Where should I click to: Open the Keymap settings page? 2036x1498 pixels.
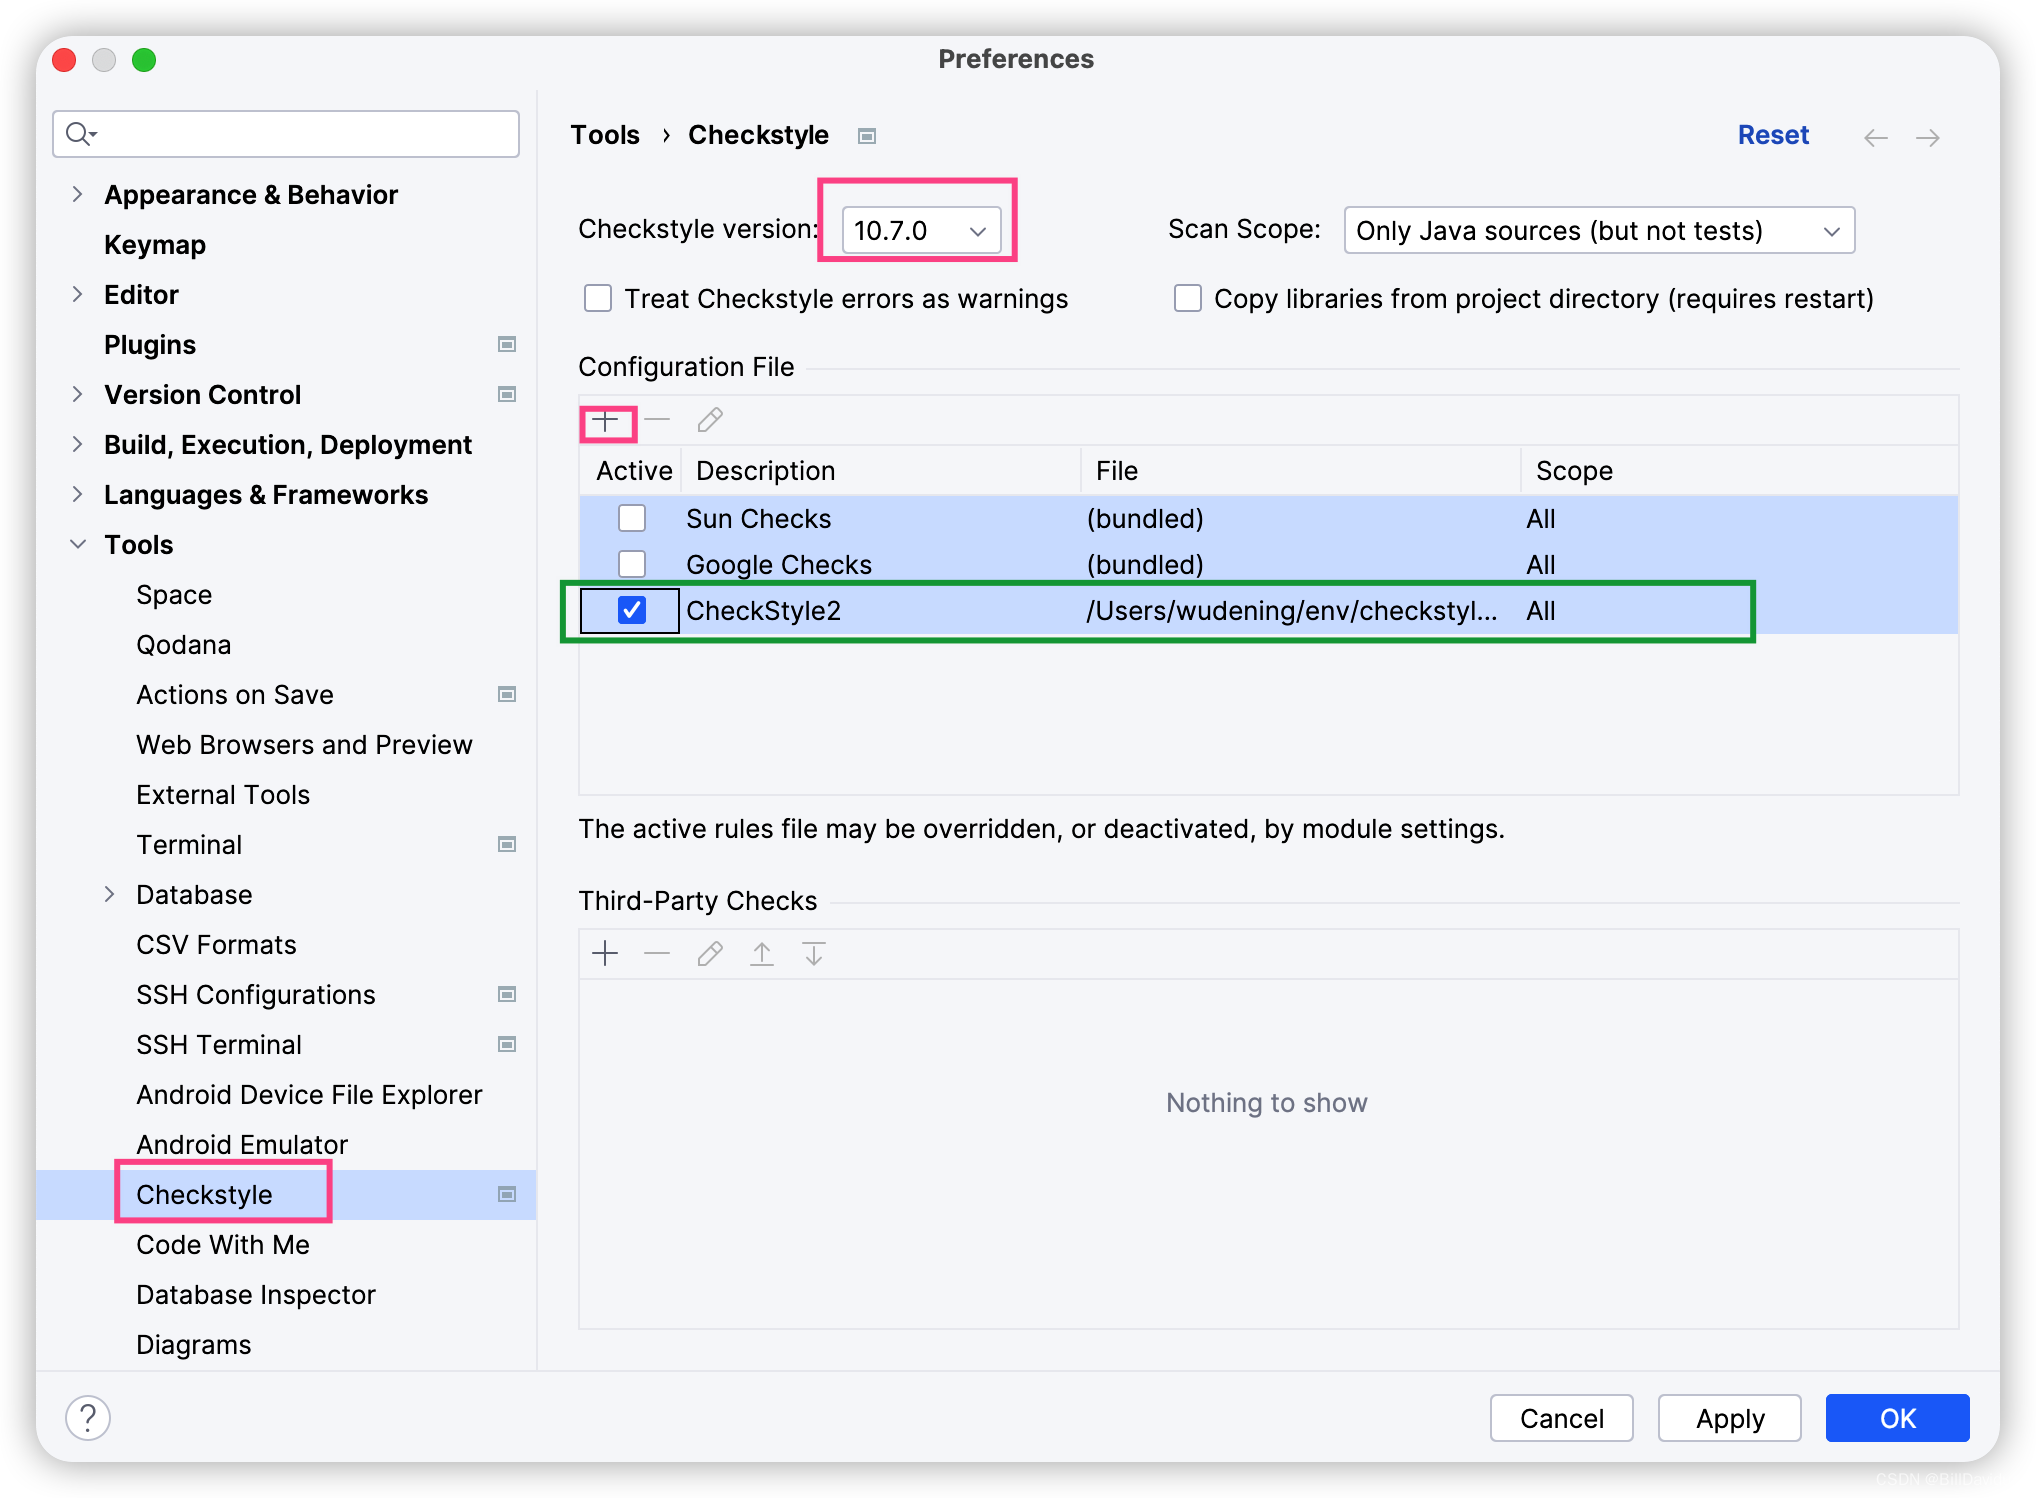tap(155, 245)
